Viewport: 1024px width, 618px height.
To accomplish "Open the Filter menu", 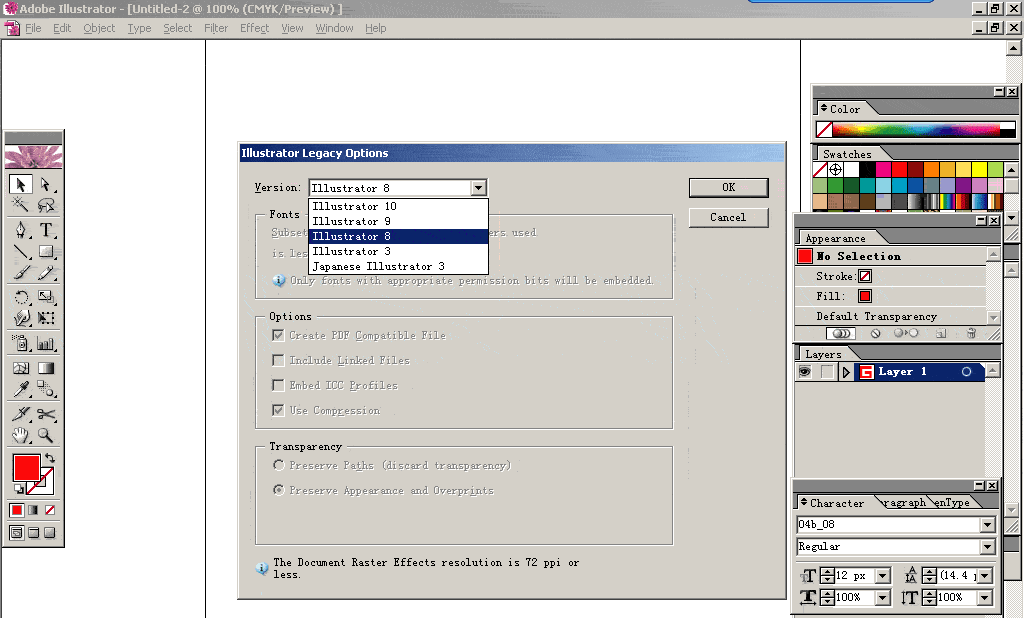I will pos(216,28).
